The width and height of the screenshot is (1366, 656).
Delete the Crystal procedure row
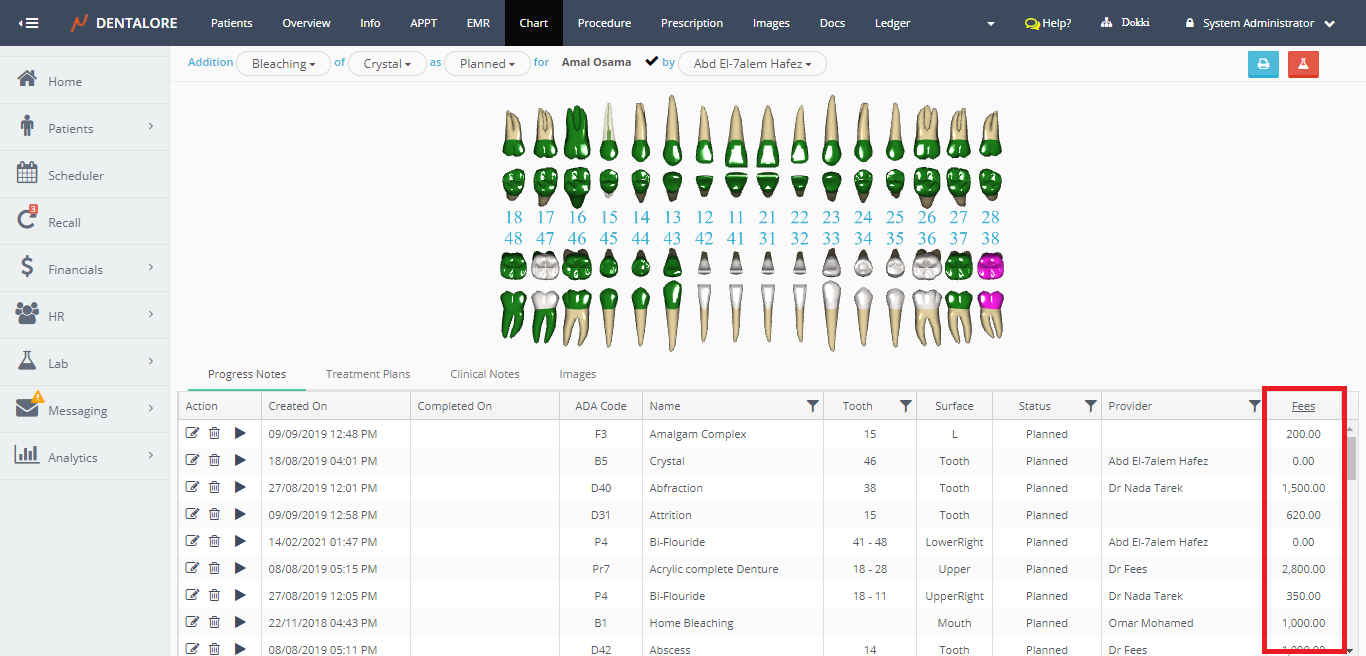click(214, 461)
